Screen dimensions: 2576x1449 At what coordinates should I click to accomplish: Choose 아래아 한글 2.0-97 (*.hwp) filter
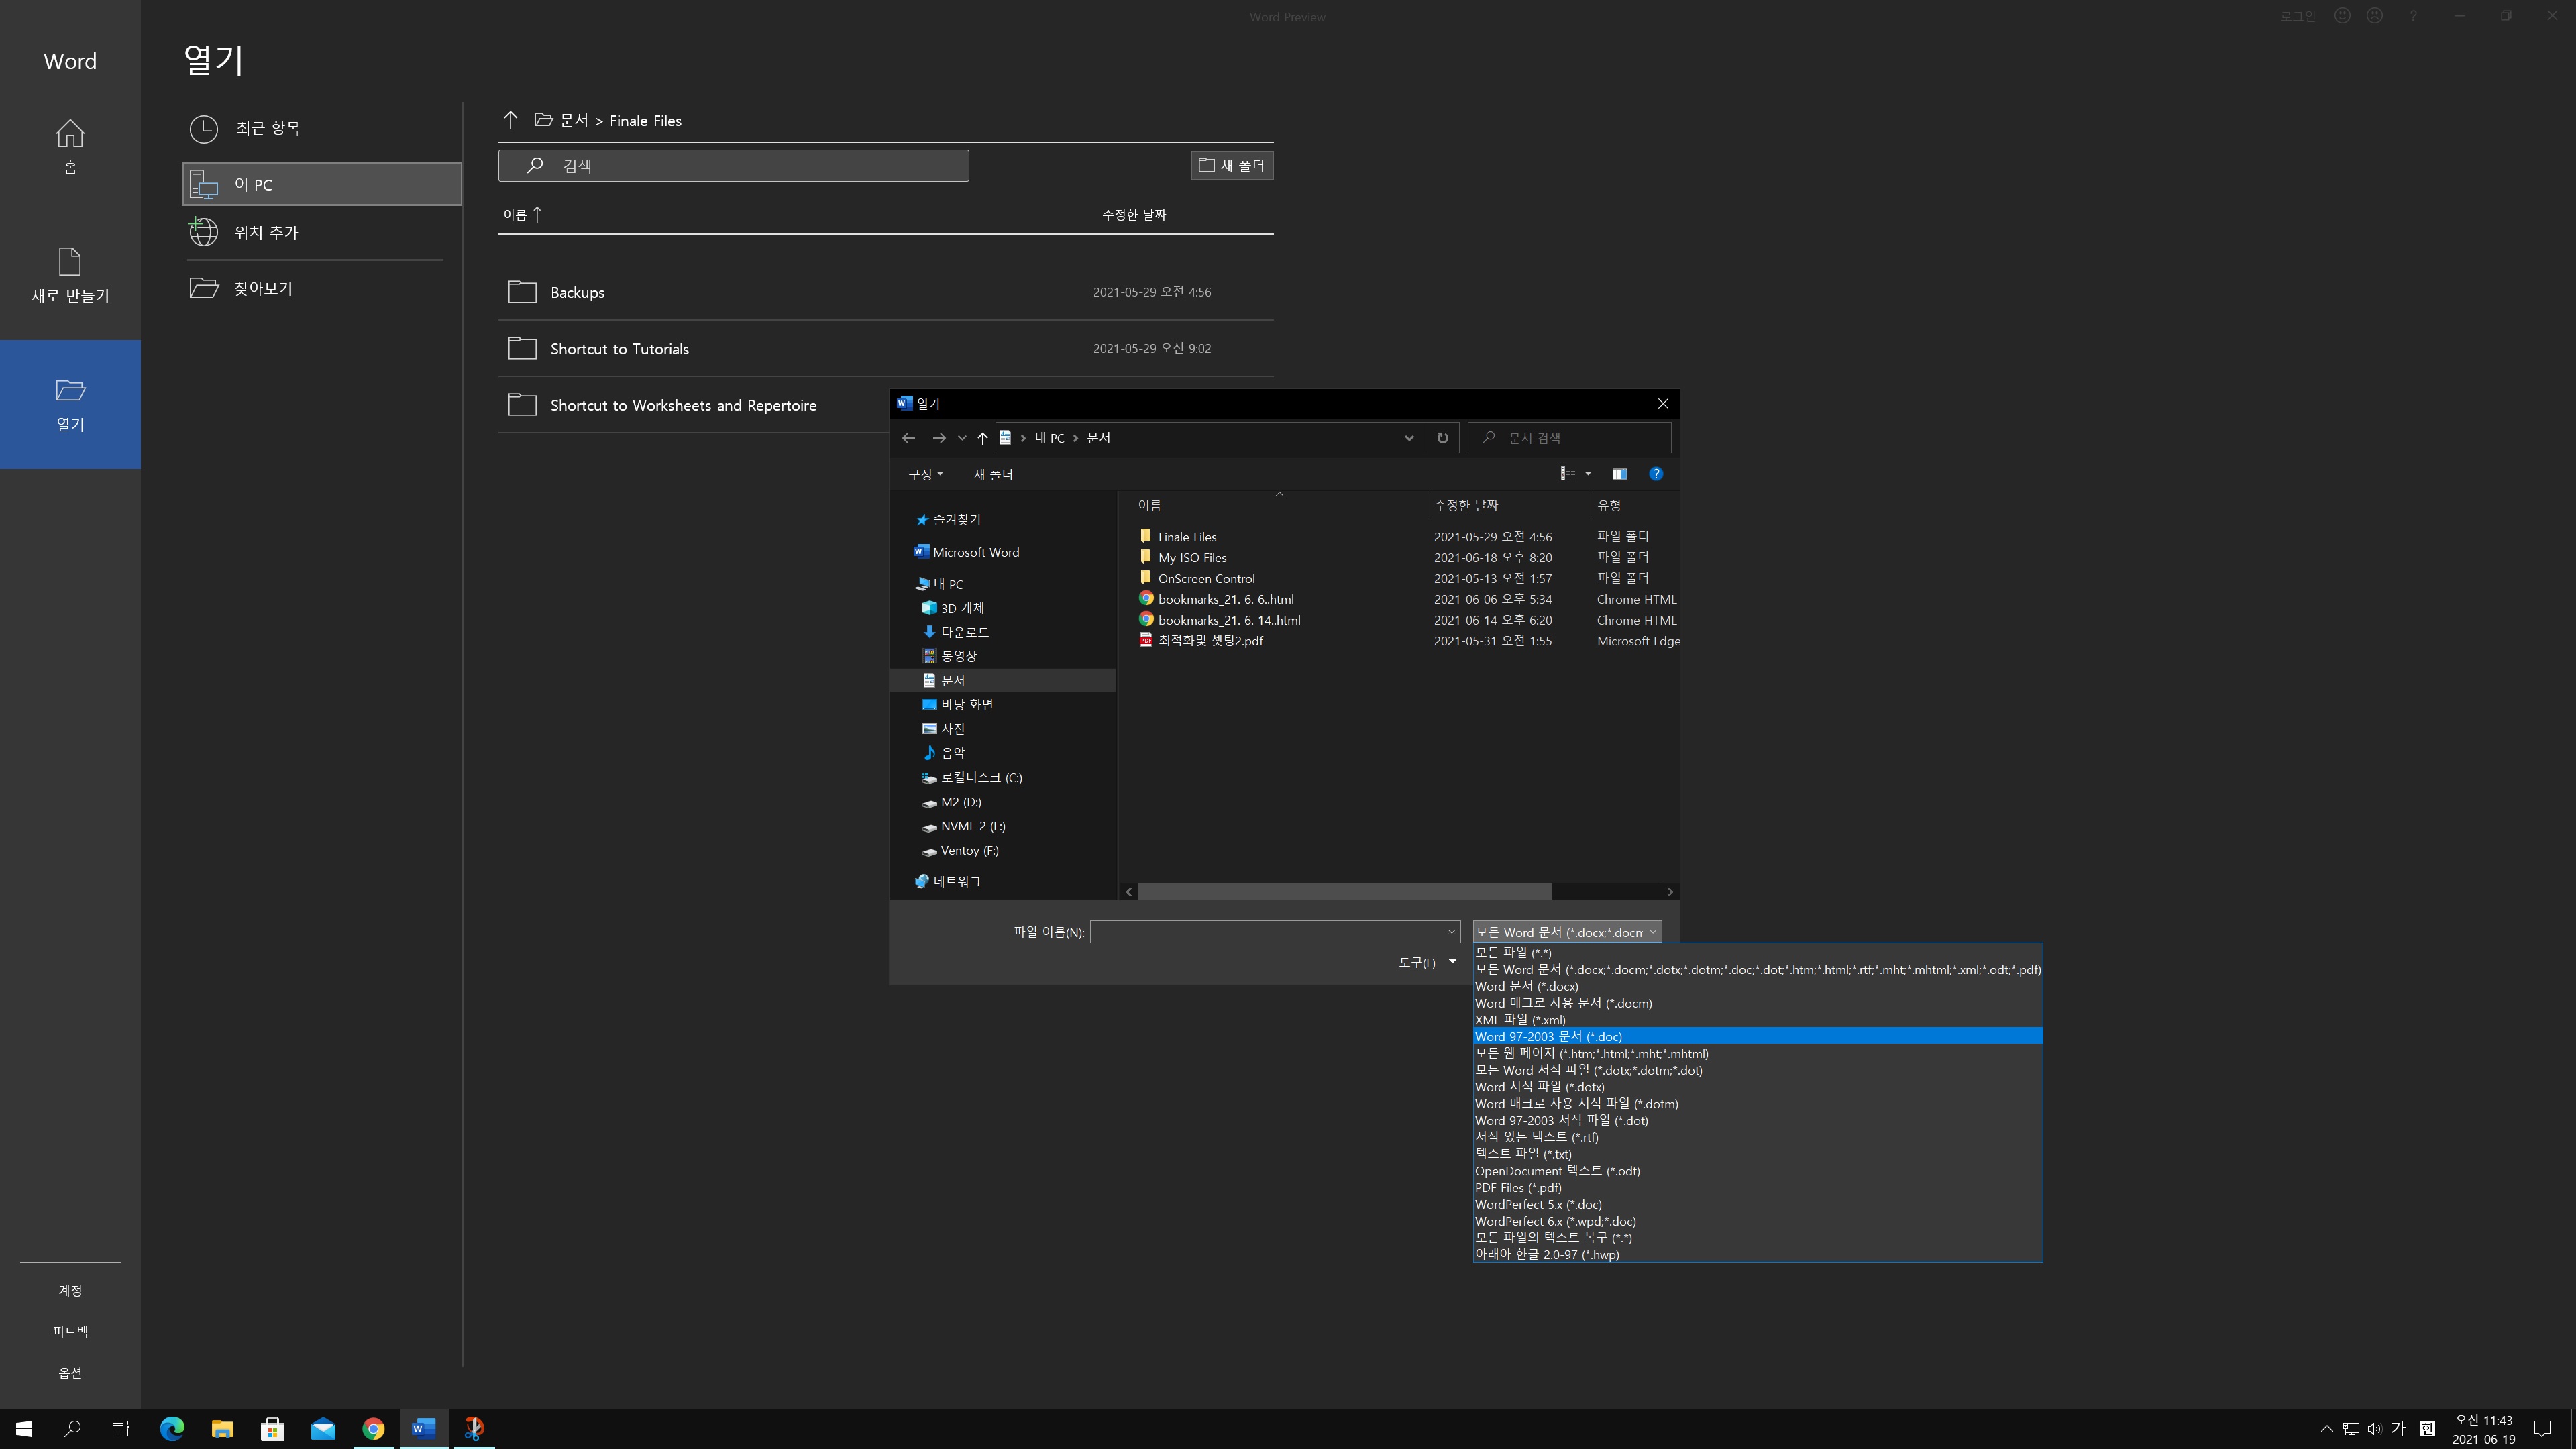(x=1757, y=1254)
